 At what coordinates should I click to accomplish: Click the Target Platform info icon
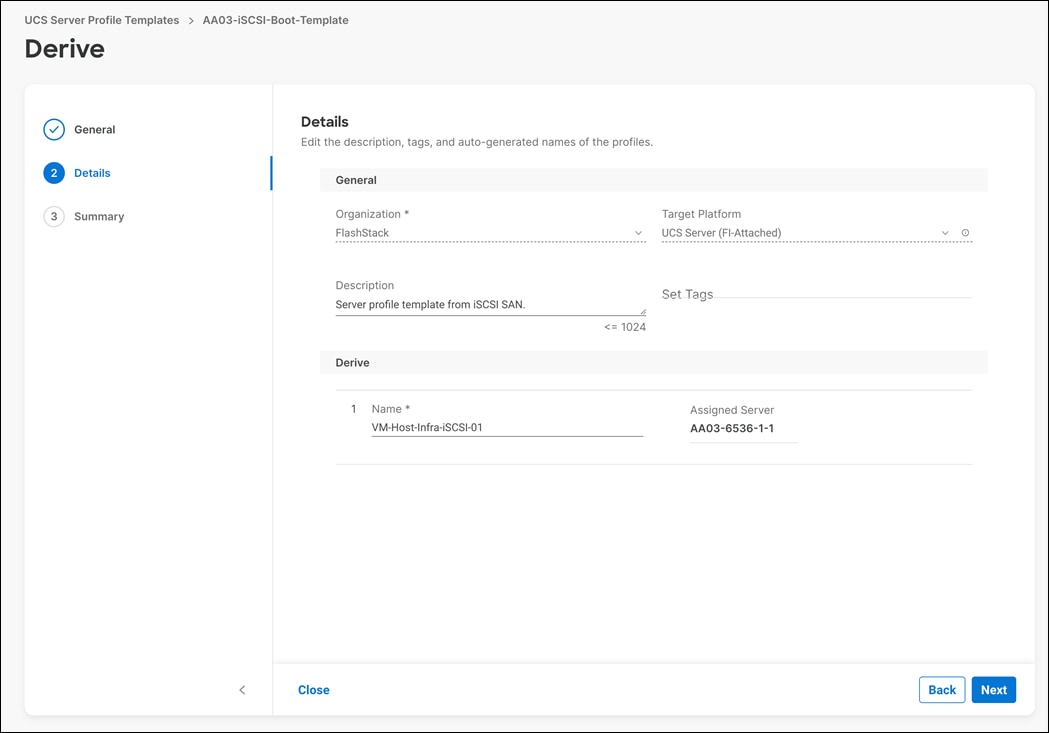tap(965, 232)
